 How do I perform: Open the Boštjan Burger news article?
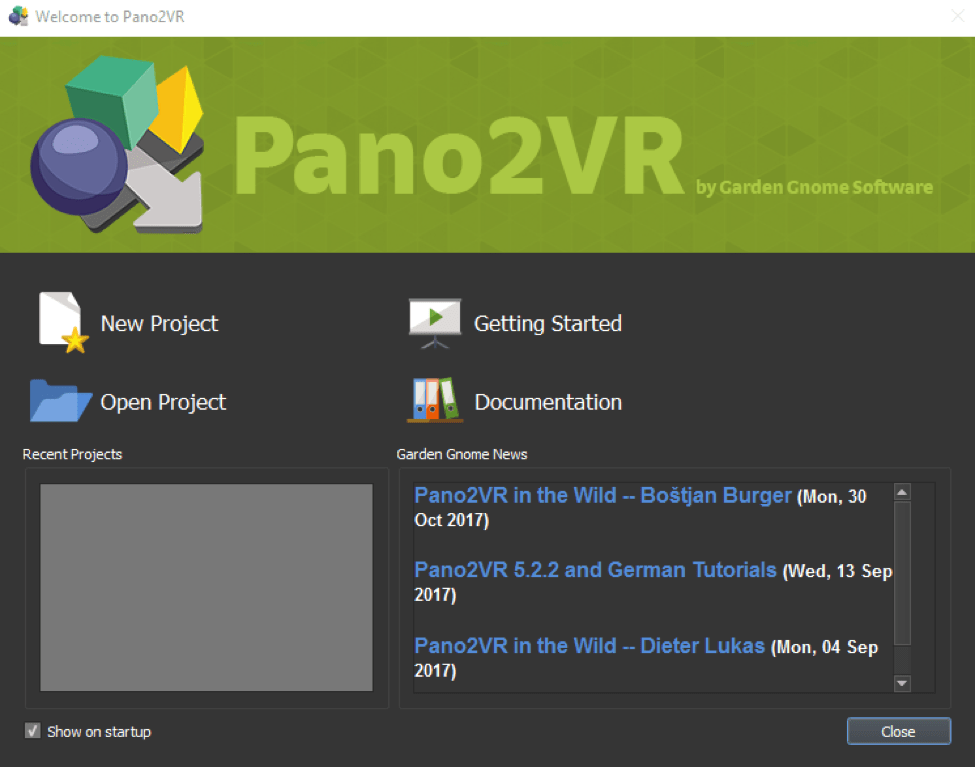click(x=600, y=495)
